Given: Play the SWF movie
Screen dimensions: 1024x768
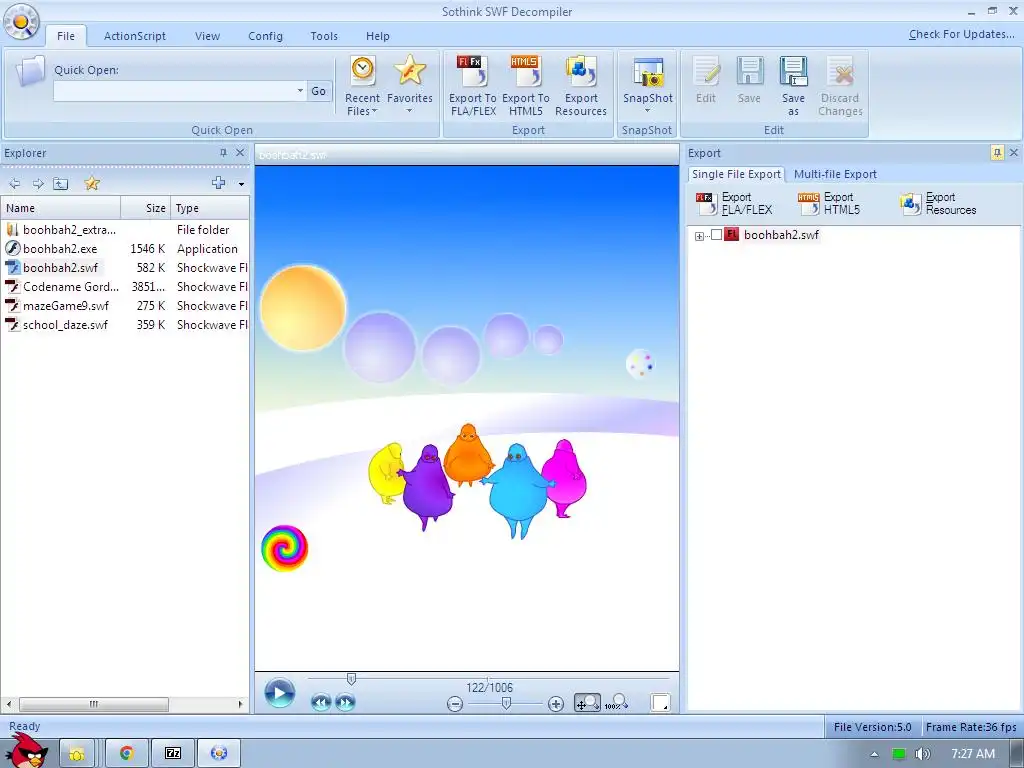Looking at the screenshot, I should [x=280, y=693].
